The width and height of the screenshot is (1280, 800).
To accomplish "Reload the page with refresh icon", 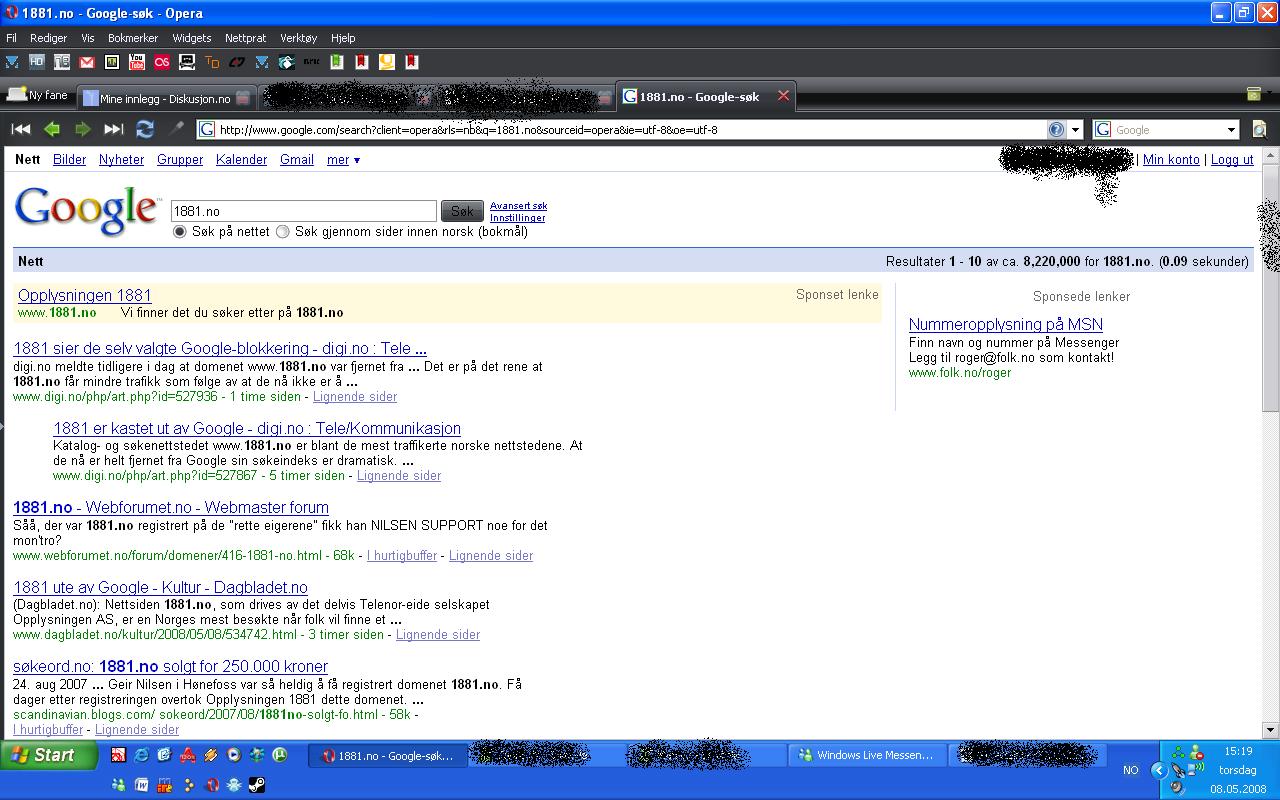I will 145,129.
